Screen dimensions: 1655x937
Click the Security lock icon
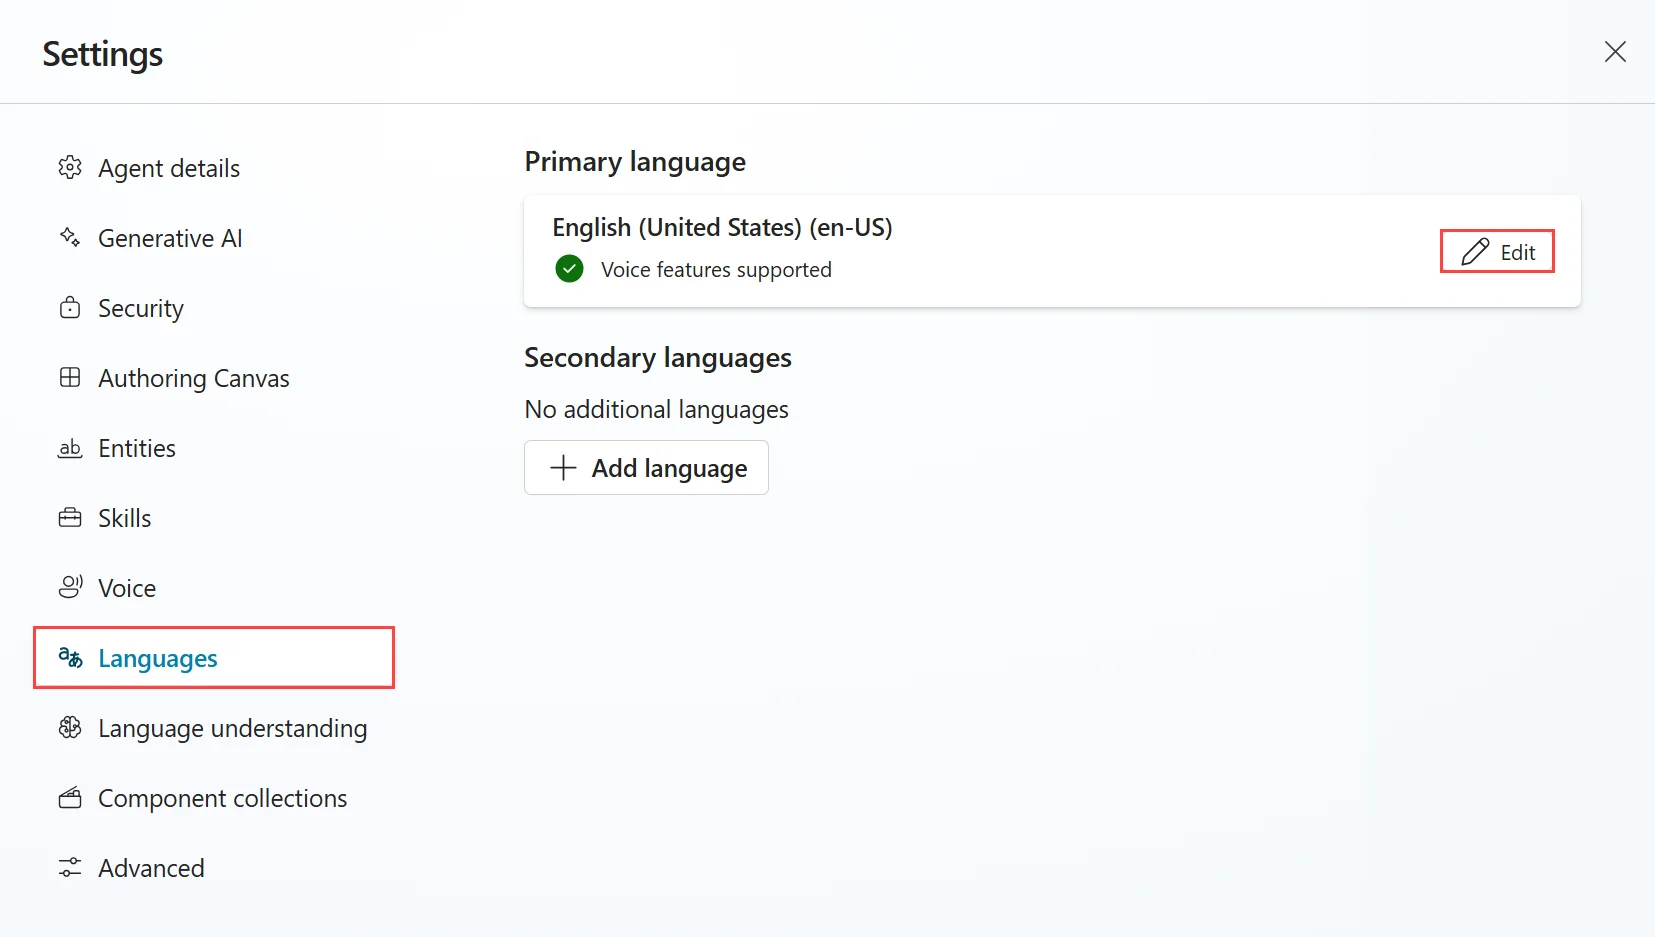point(70,308)
